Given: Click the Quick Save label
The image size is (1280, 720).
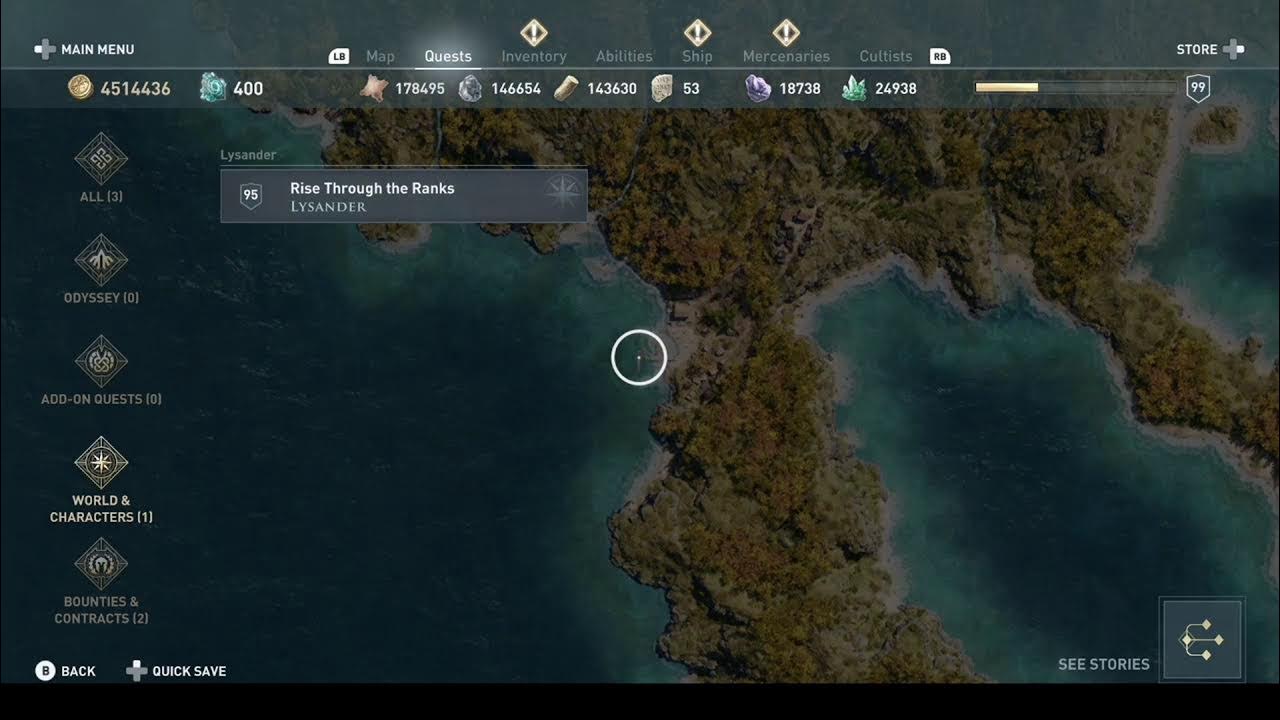Looking at the screenshot, I should tap(189, 671).
